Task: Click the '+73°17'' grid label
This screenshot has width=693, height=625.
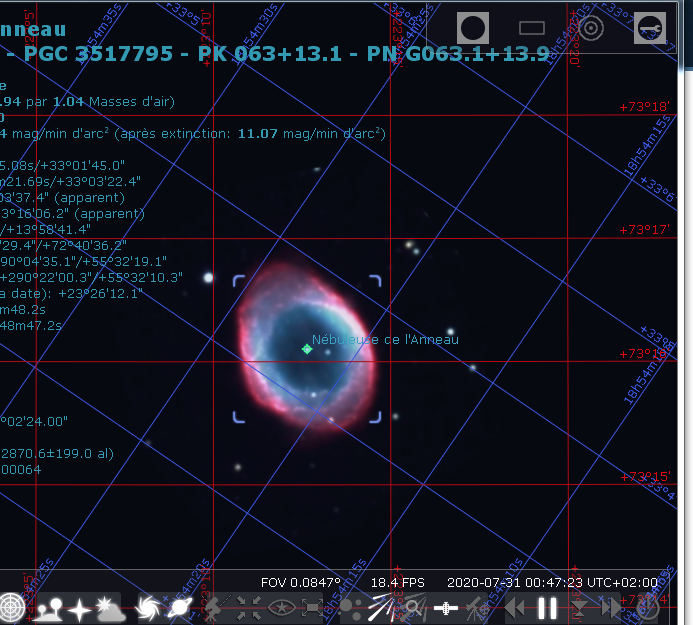Action: (x=644, y=230)
